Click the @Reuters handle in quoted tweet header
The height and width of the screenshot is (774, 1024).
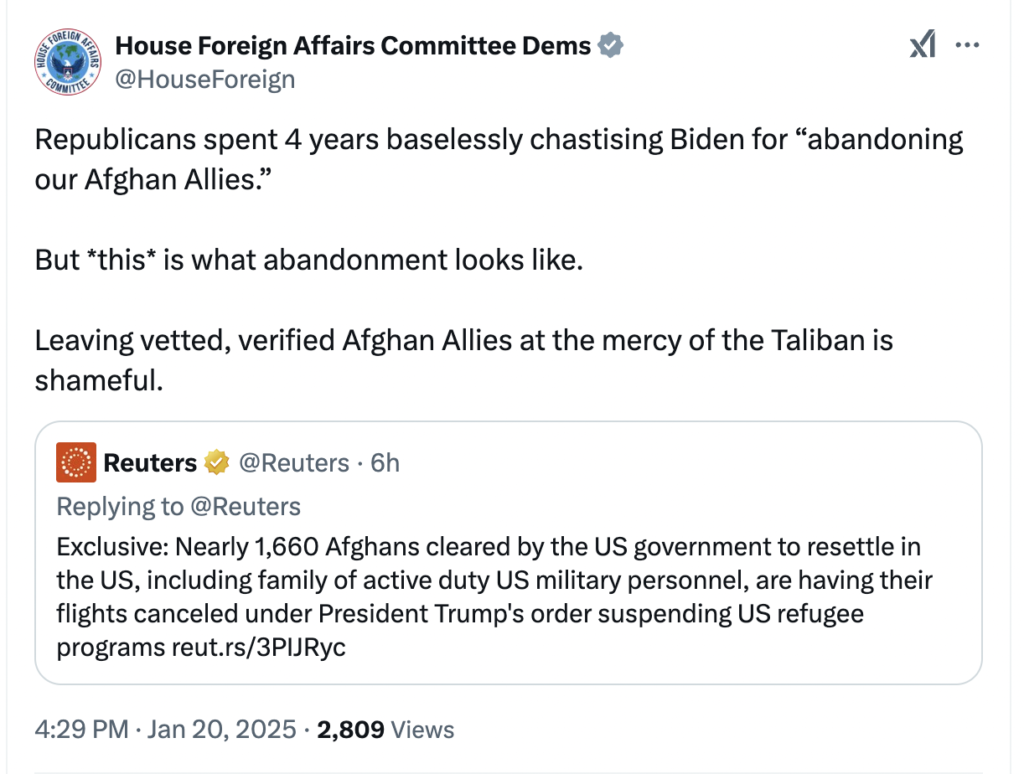pyautogui.click(x=294, y=462)
